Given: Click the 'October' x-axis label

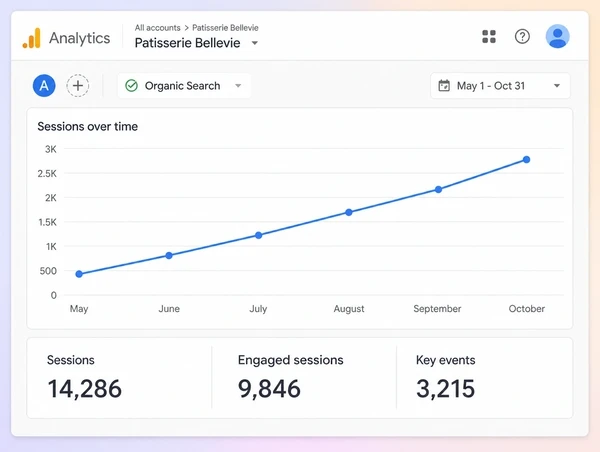Looking at the screenshot, I should click(527, 309).
